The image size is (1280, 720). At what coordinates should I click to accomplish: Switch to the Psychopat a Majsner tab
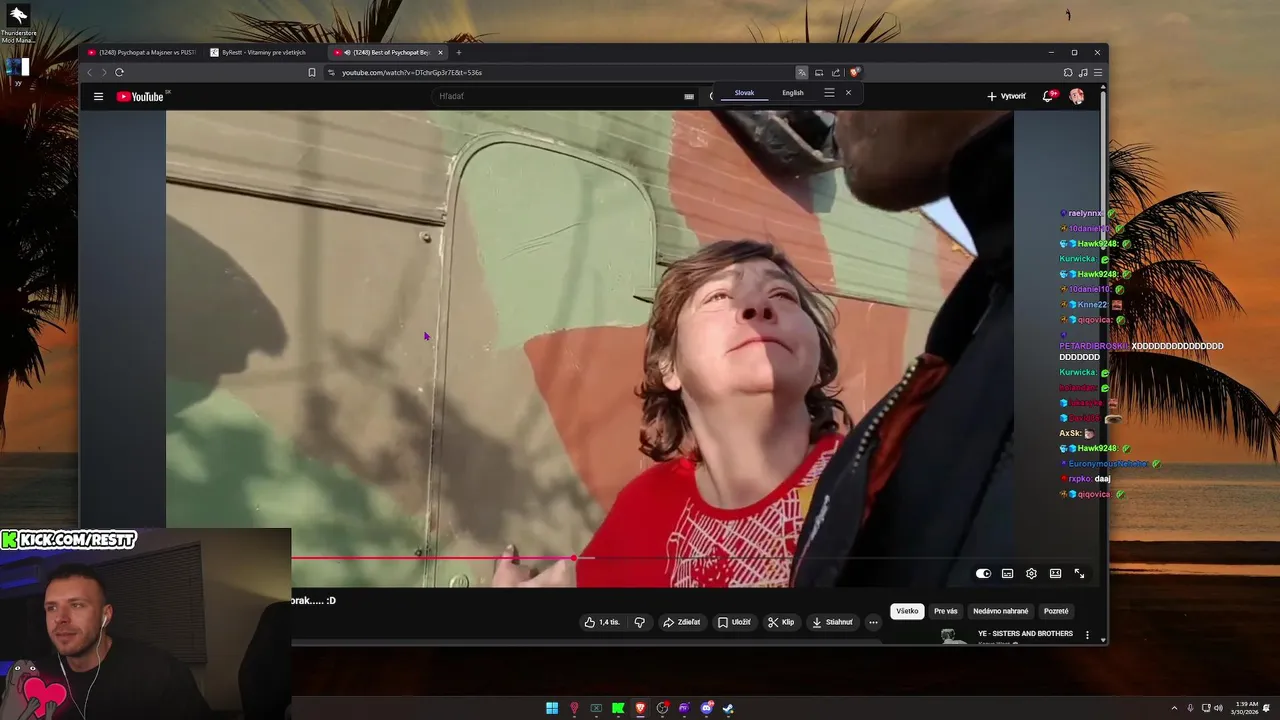[x=142, y=52]
